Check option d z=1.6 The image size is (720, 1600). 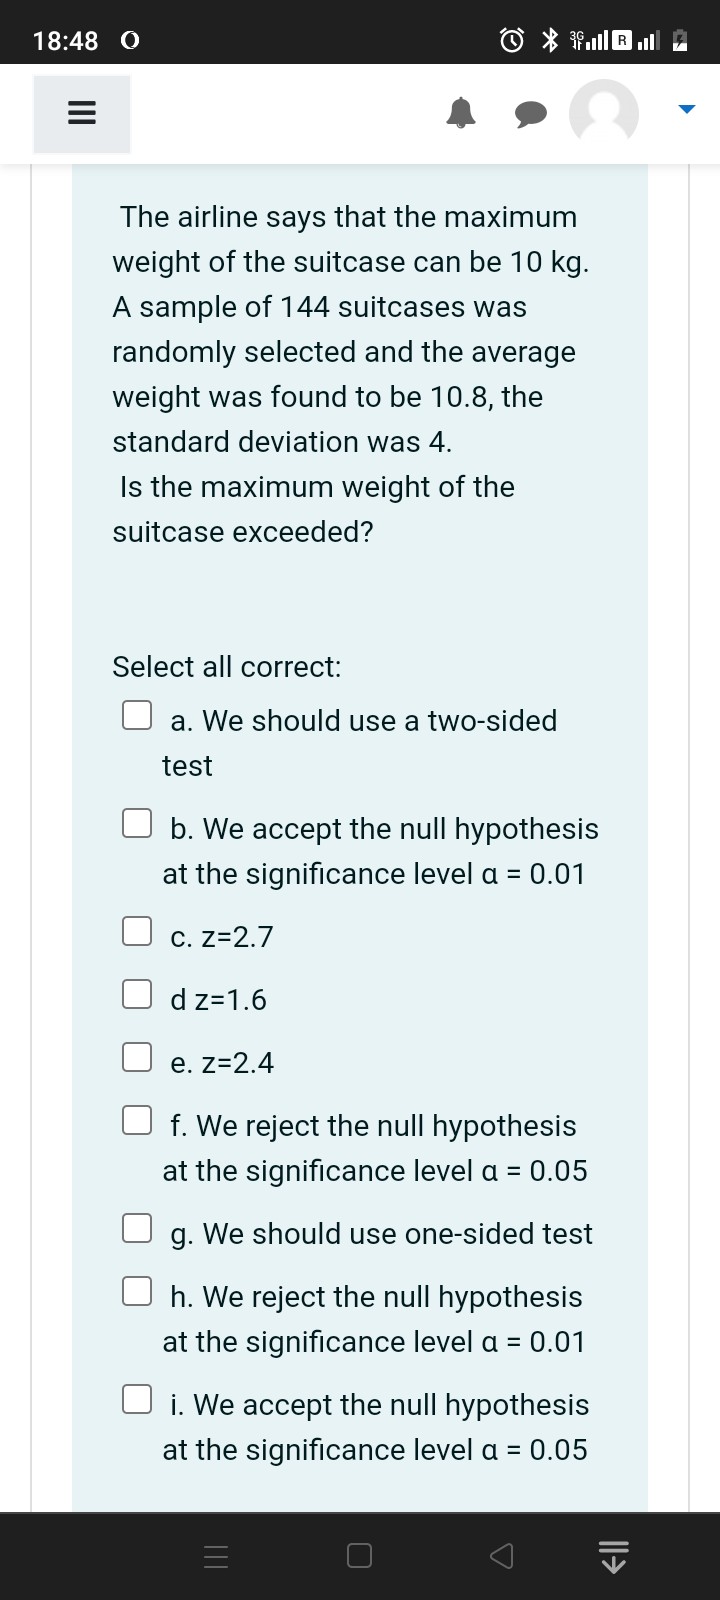[x=137, y=994]
